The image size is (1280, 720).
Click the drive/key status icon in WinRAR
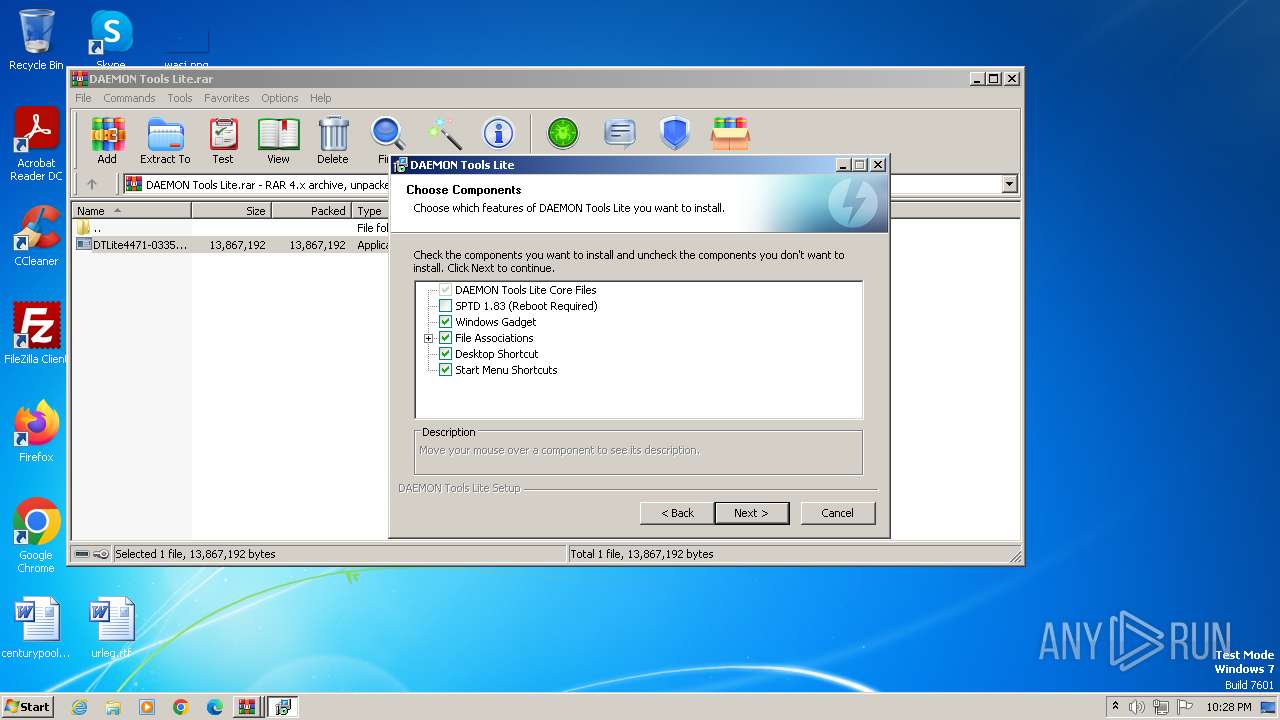tap(92, 554)
